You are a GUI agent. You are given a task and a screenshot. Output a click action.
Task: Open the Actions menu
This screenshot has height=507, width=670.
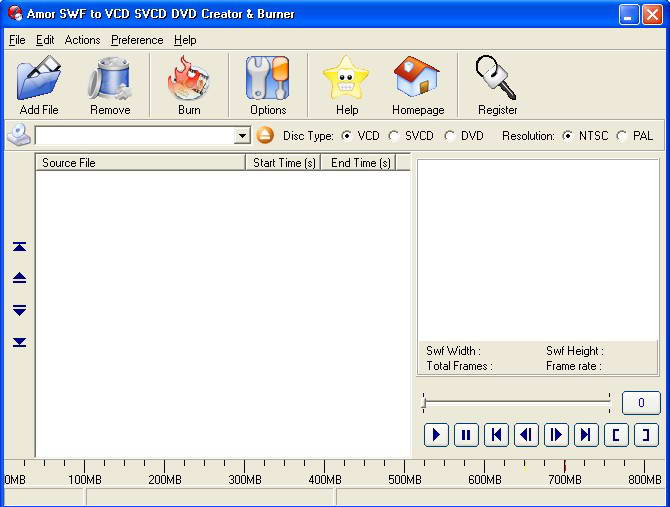click(x=82, y=40)
